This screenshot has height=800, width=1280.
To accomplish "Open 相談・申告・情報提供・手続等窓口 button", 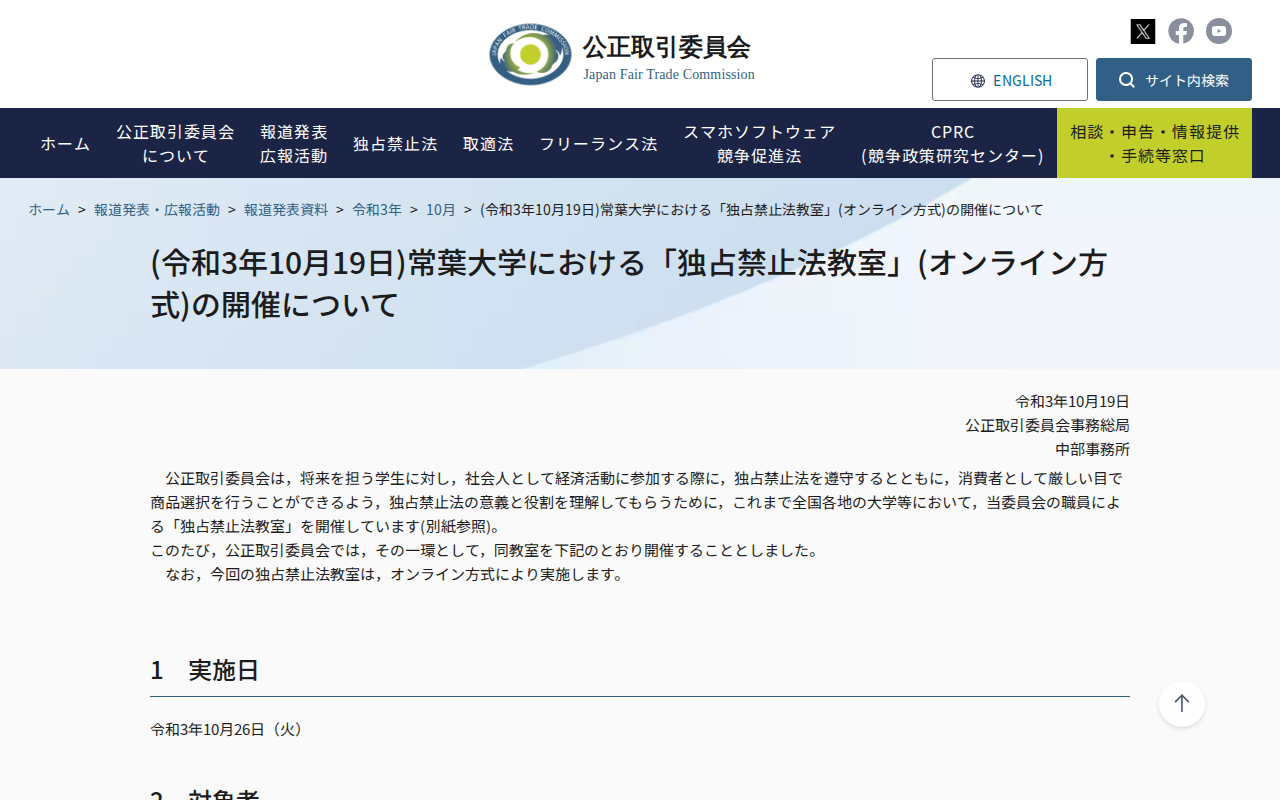I will (1154, 143).
